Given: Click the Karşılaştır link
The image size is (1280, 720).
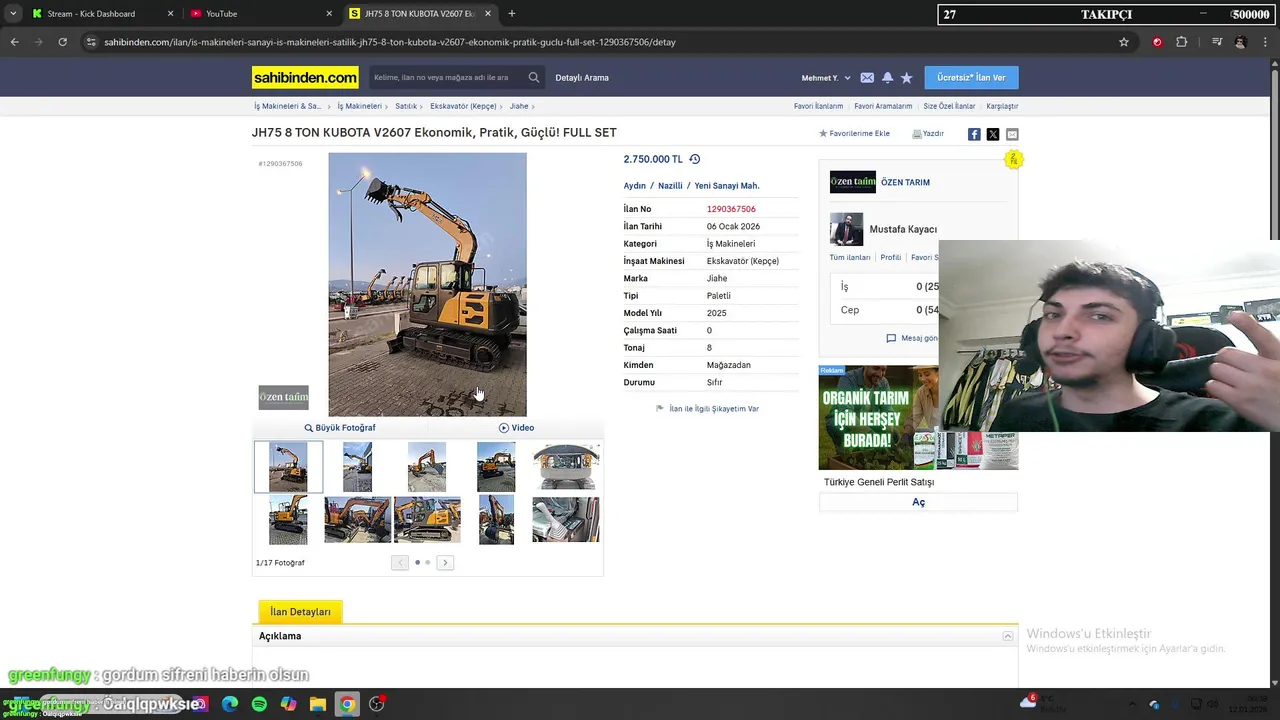Looking at the screenshot, I should point(1002,106).
